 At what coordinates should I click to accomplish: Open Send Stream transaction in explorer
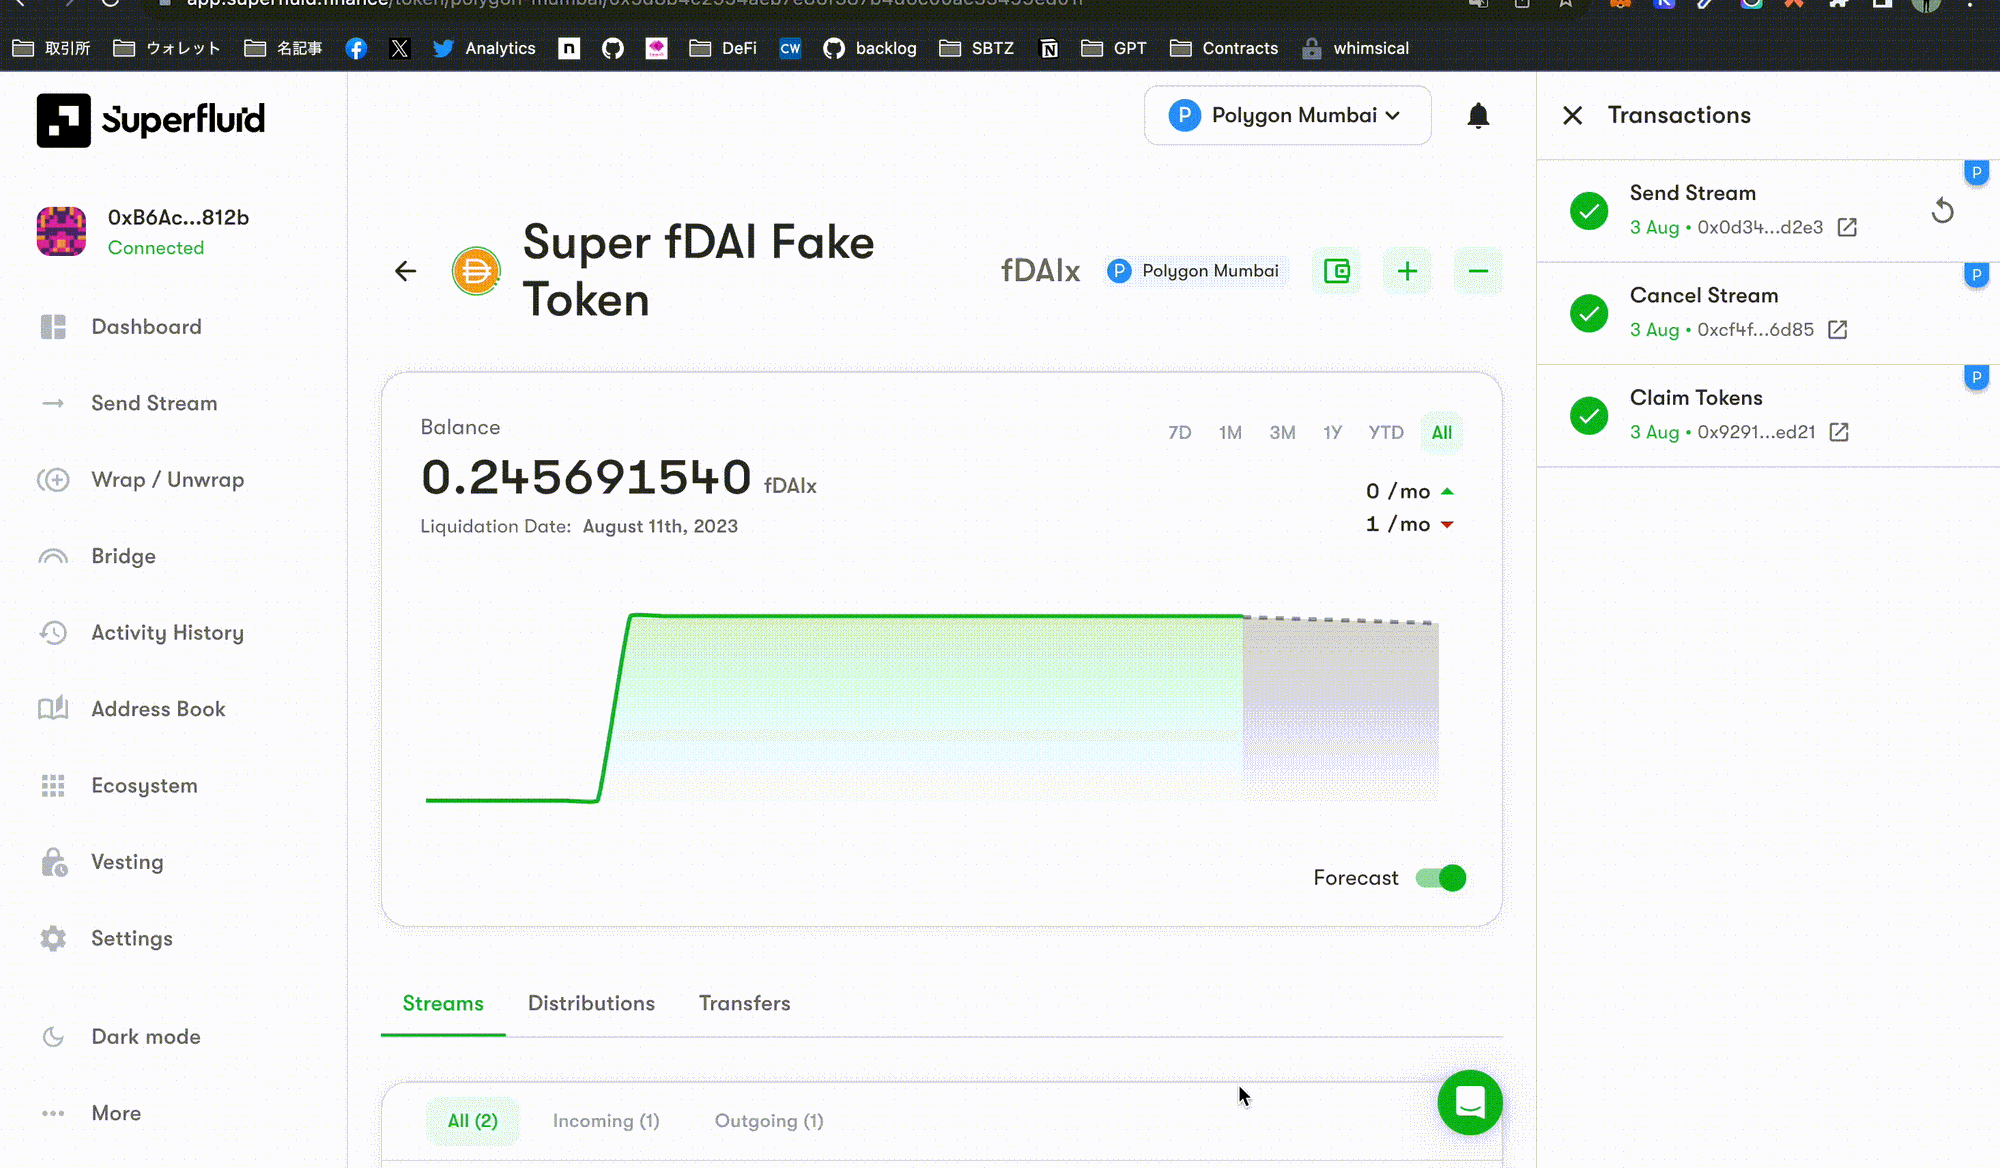[x=1847, y=228]
